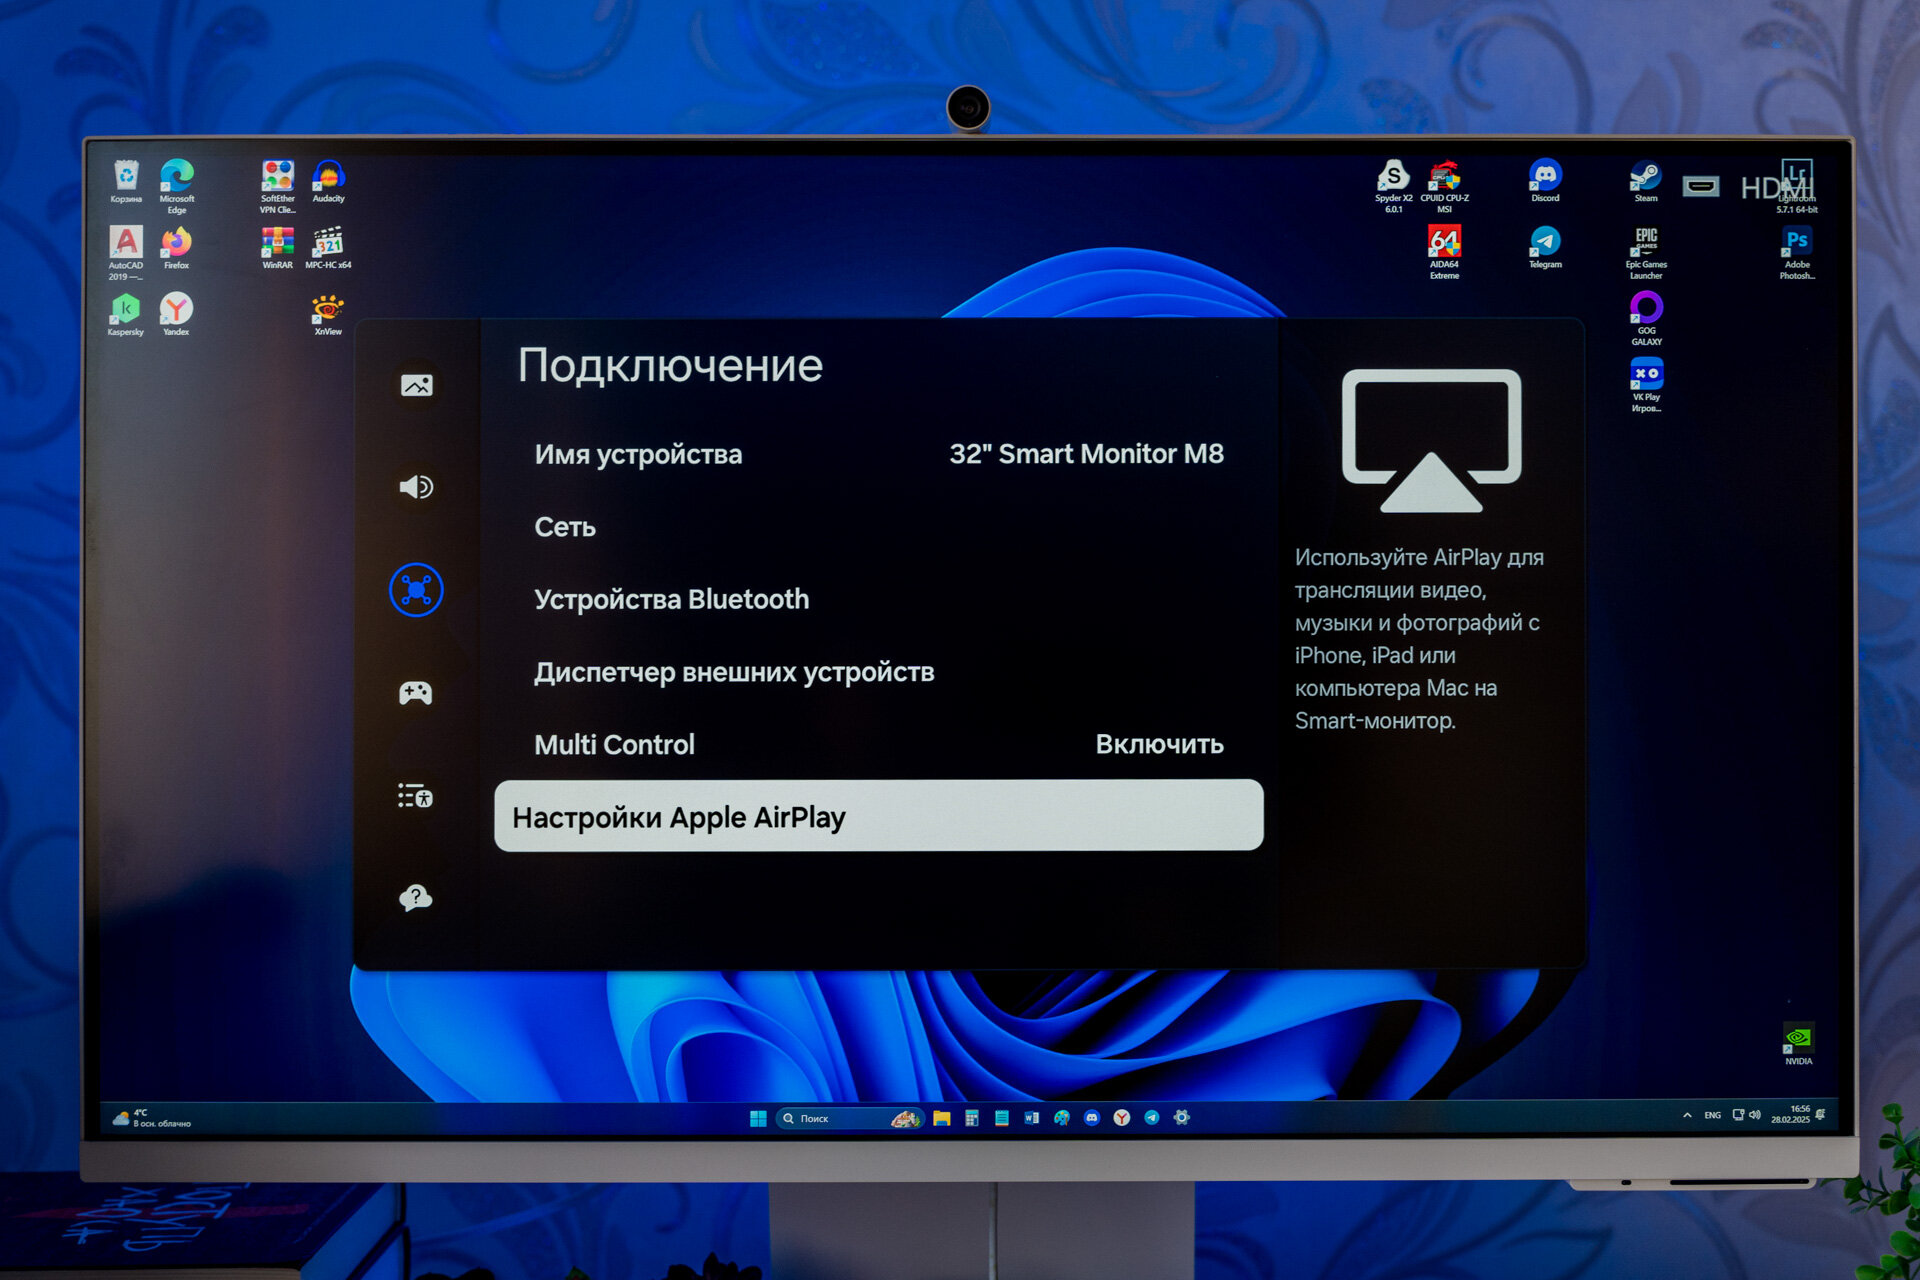This screenshot has width=1920, height=1280.
Task: Open CPUID CPU-Z MSI desktop icon
Action: click(1445, 186)
